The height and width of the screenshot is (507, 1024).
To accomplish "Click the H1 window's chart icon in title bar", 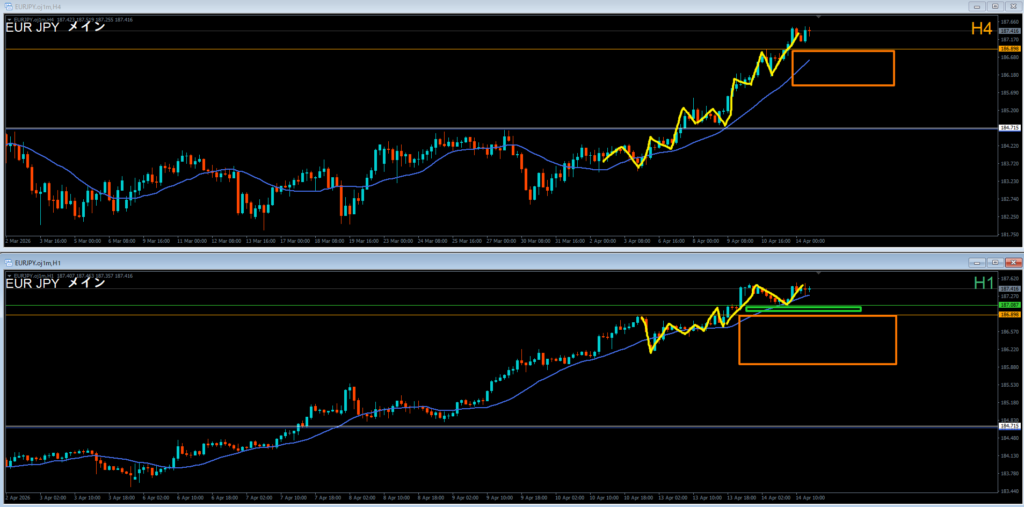I will [8, 261].
